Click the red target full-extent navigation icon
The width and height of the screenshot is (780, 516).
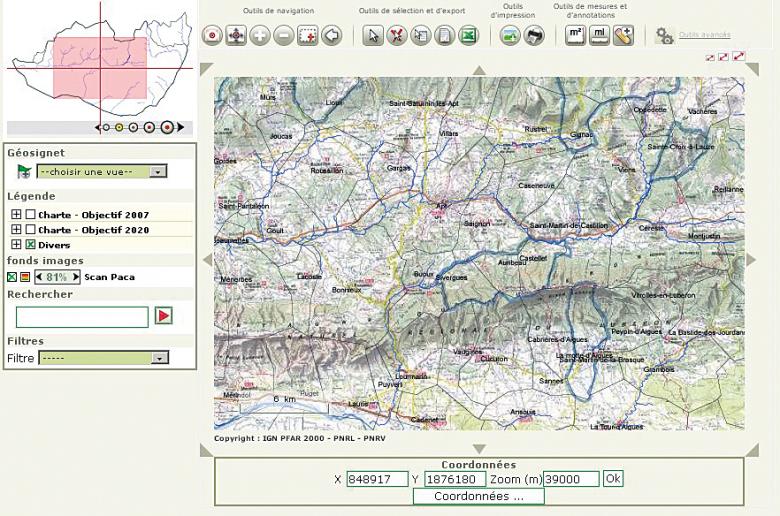coord(212,35)
